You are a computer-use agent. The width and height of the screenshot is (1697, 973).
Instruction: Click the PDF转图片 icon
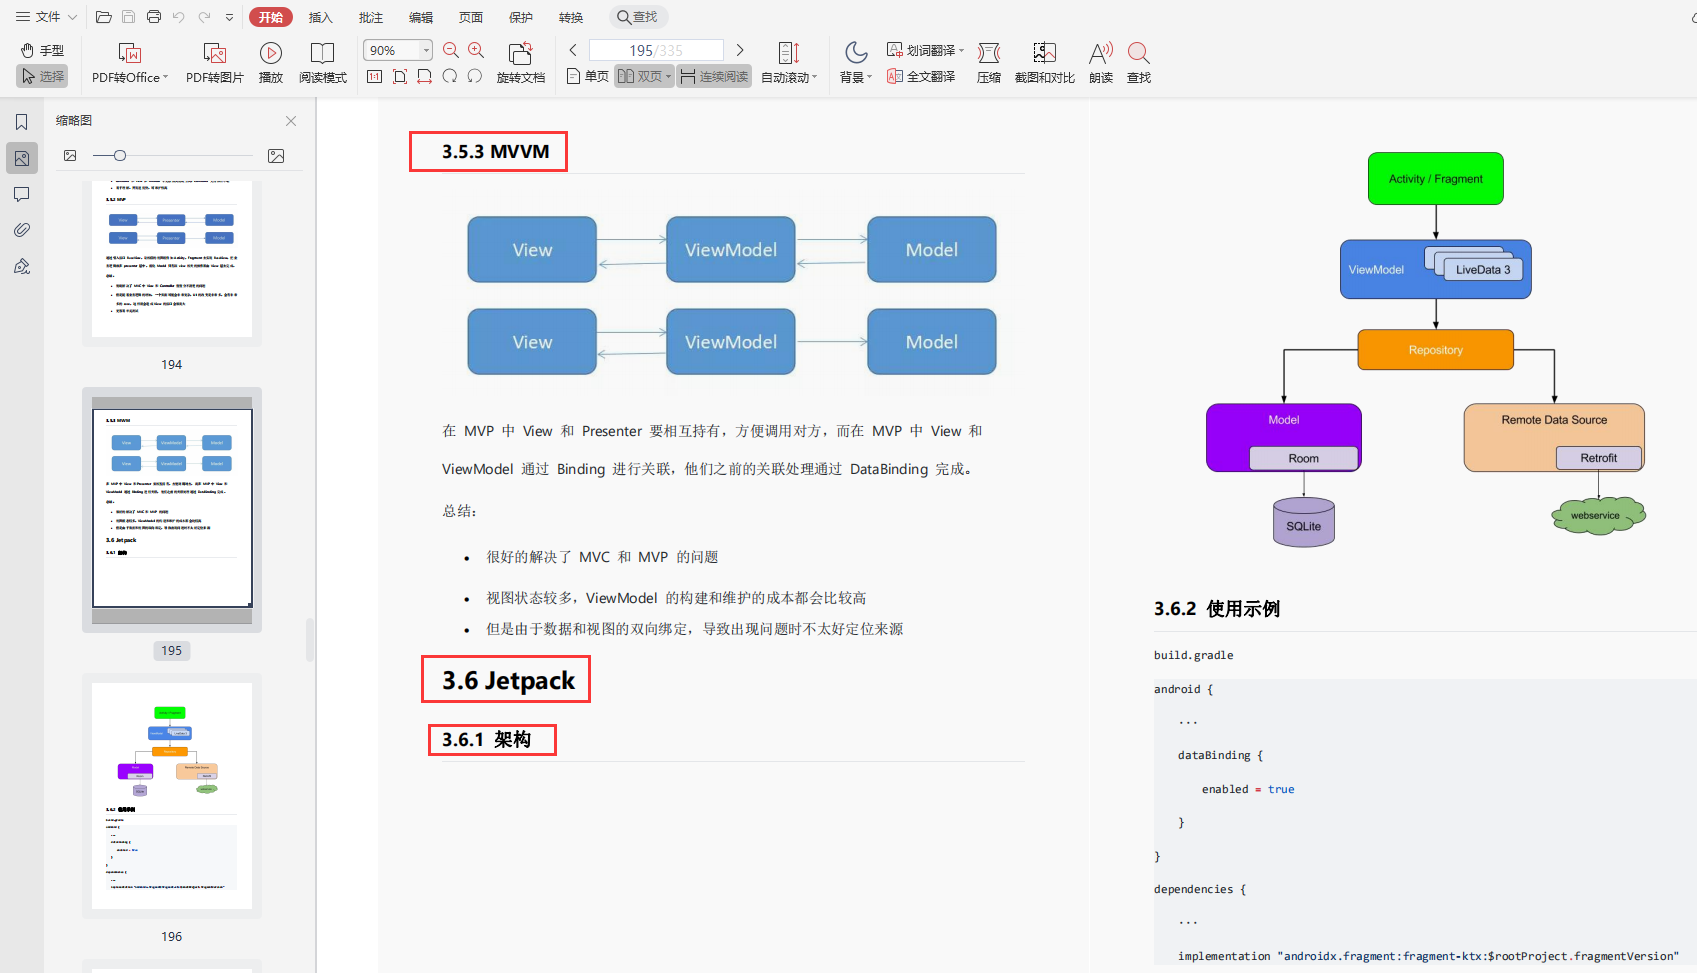pyautogui.click(x=214, y=53)
